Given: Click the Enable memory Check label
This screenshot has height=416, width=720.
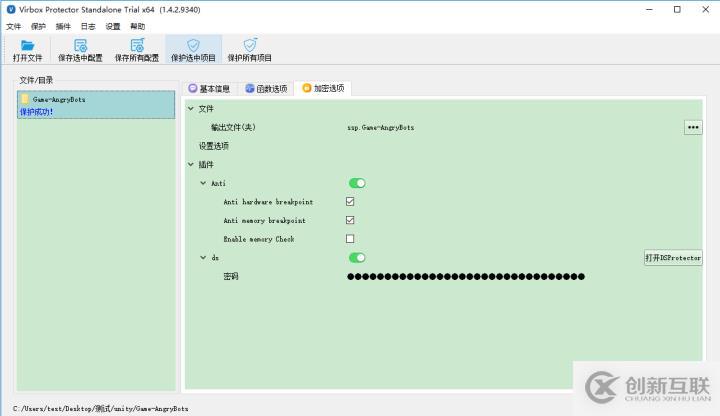Looking at the screenshot, I should coord(259,239).
